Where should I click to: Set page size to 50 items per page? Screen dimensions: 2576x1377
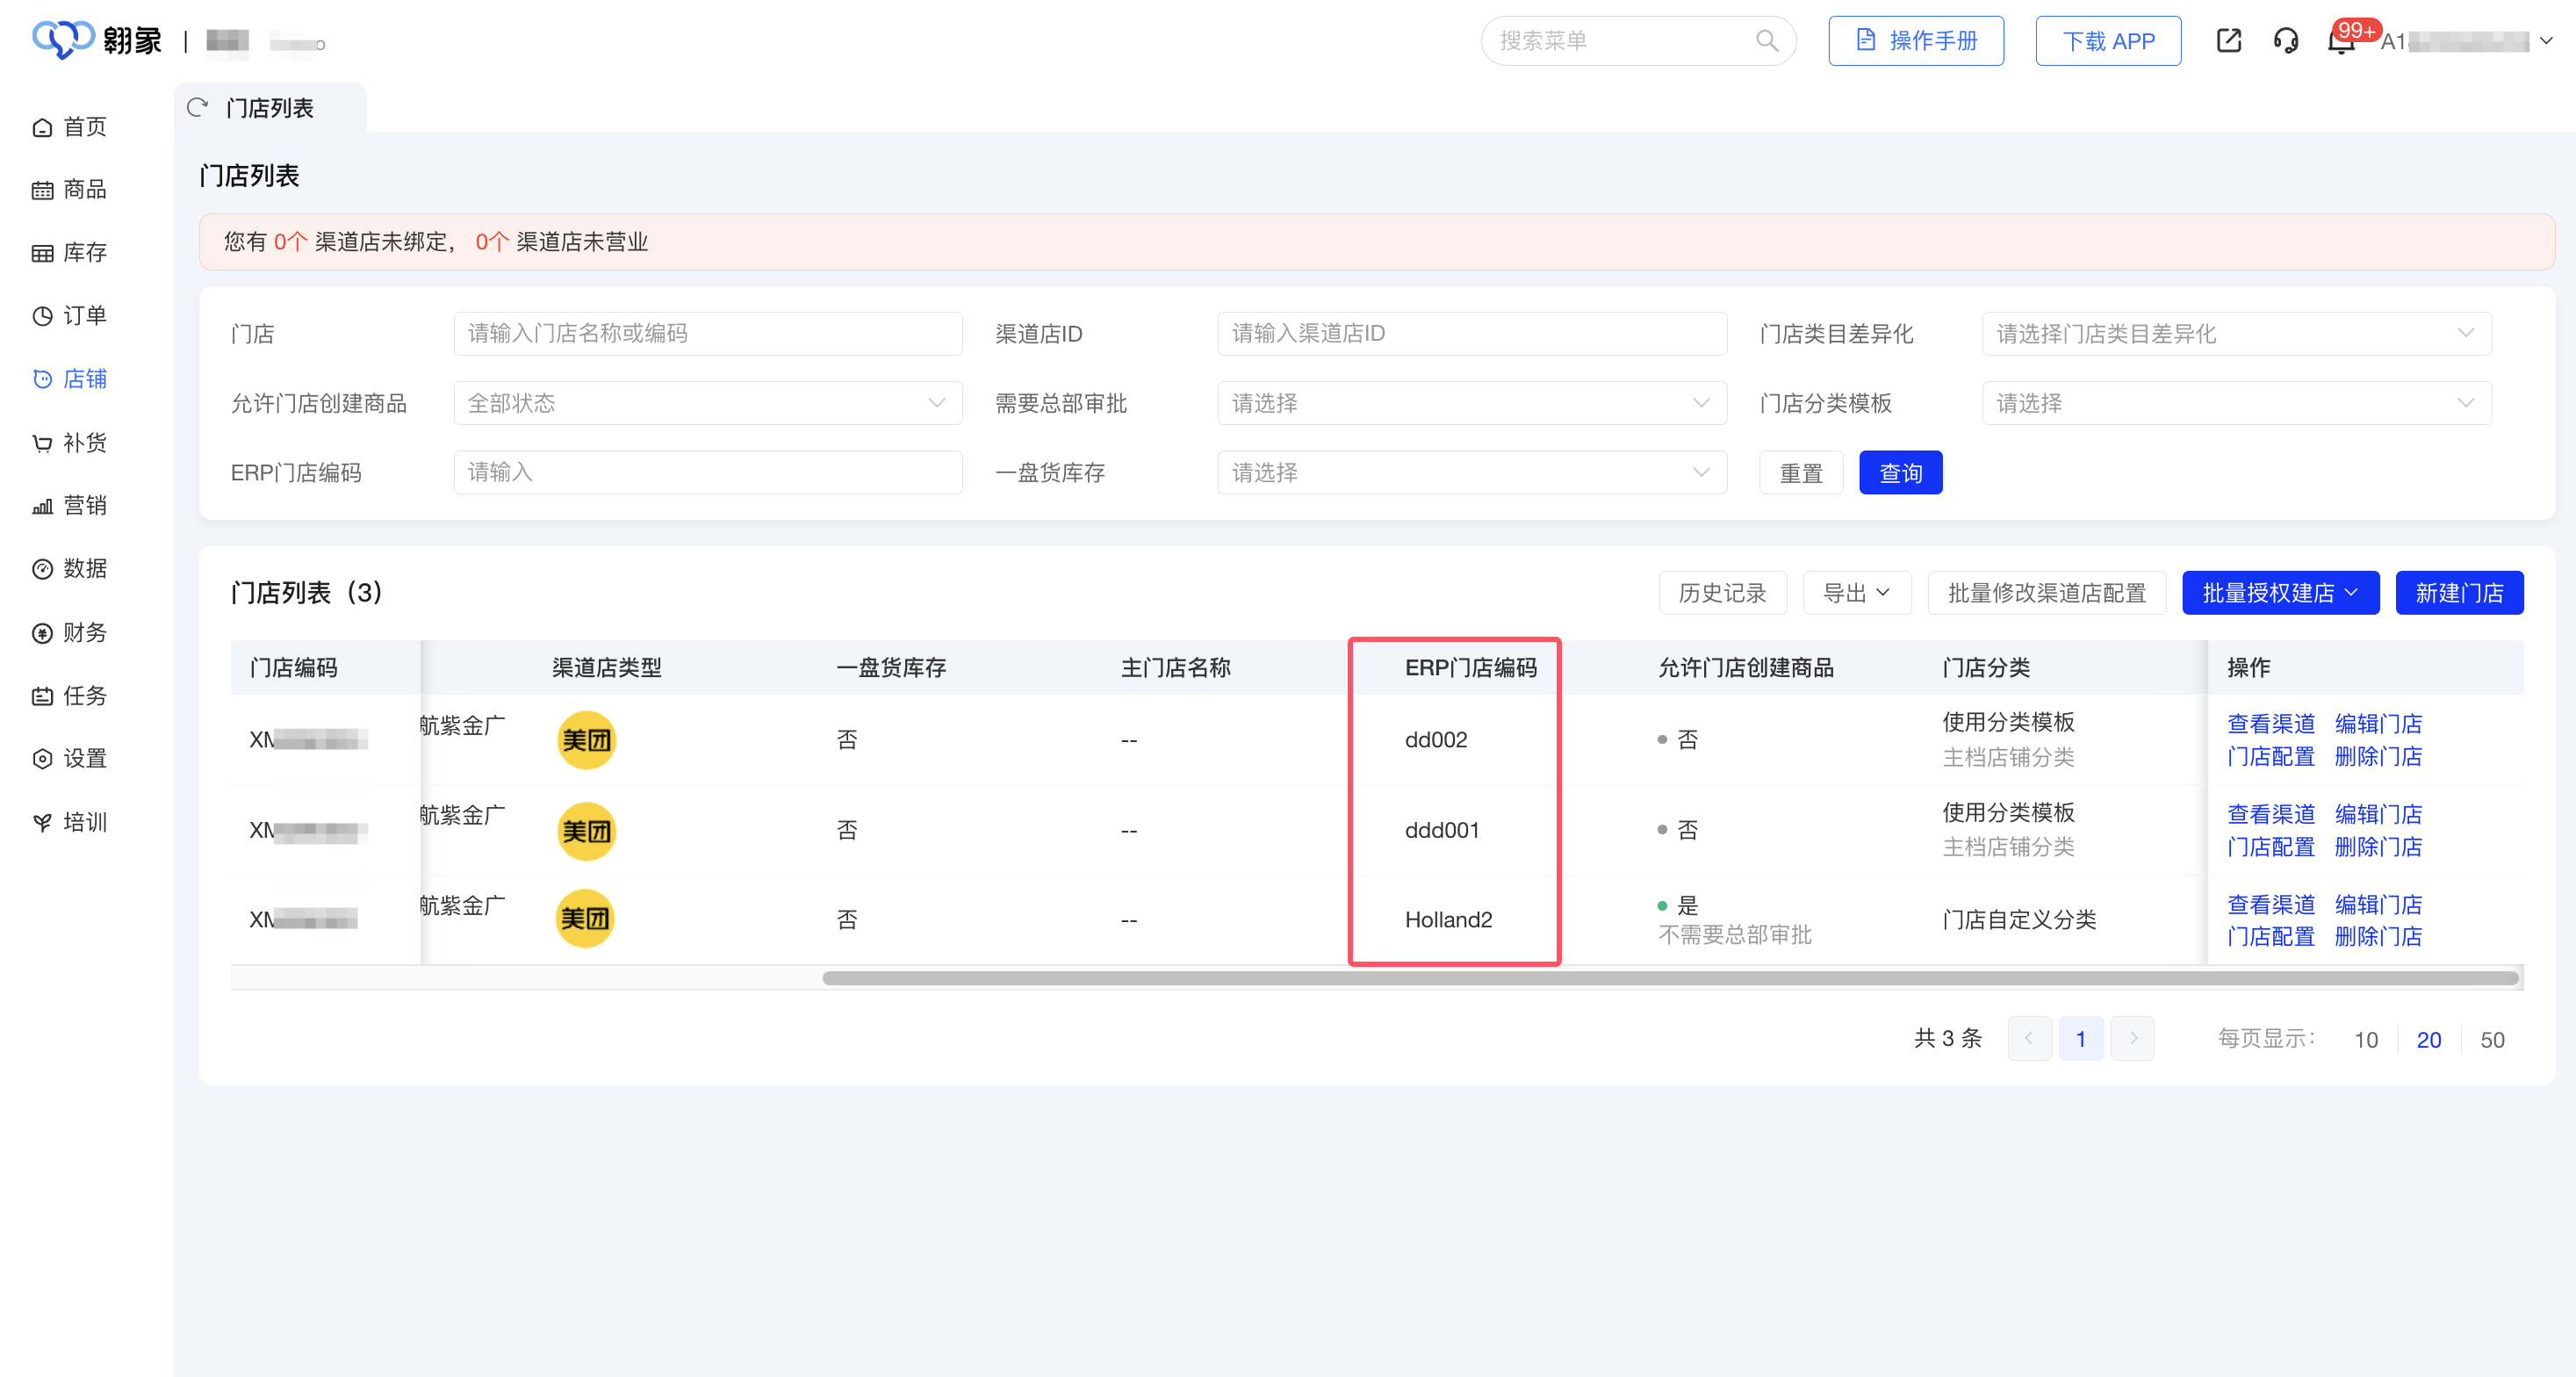click(2492, 1039)
